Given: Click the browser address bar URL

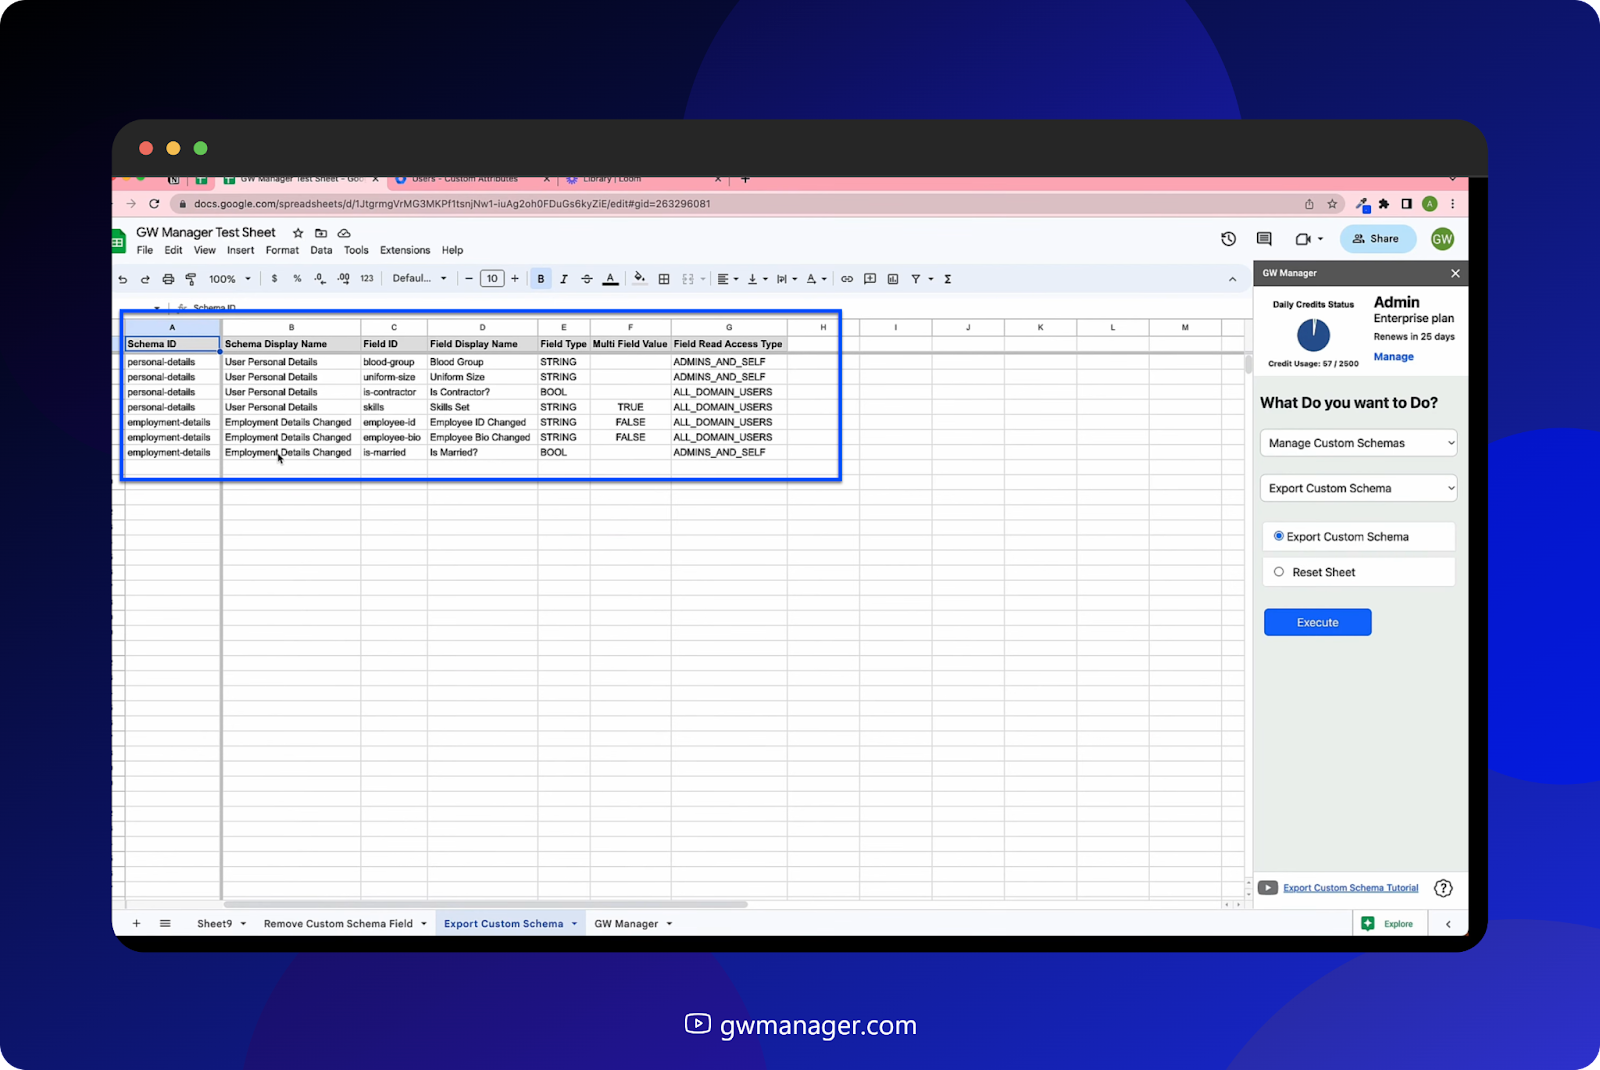Looking at the screenshot, I should pyautogui.click(x=452, y=204).
